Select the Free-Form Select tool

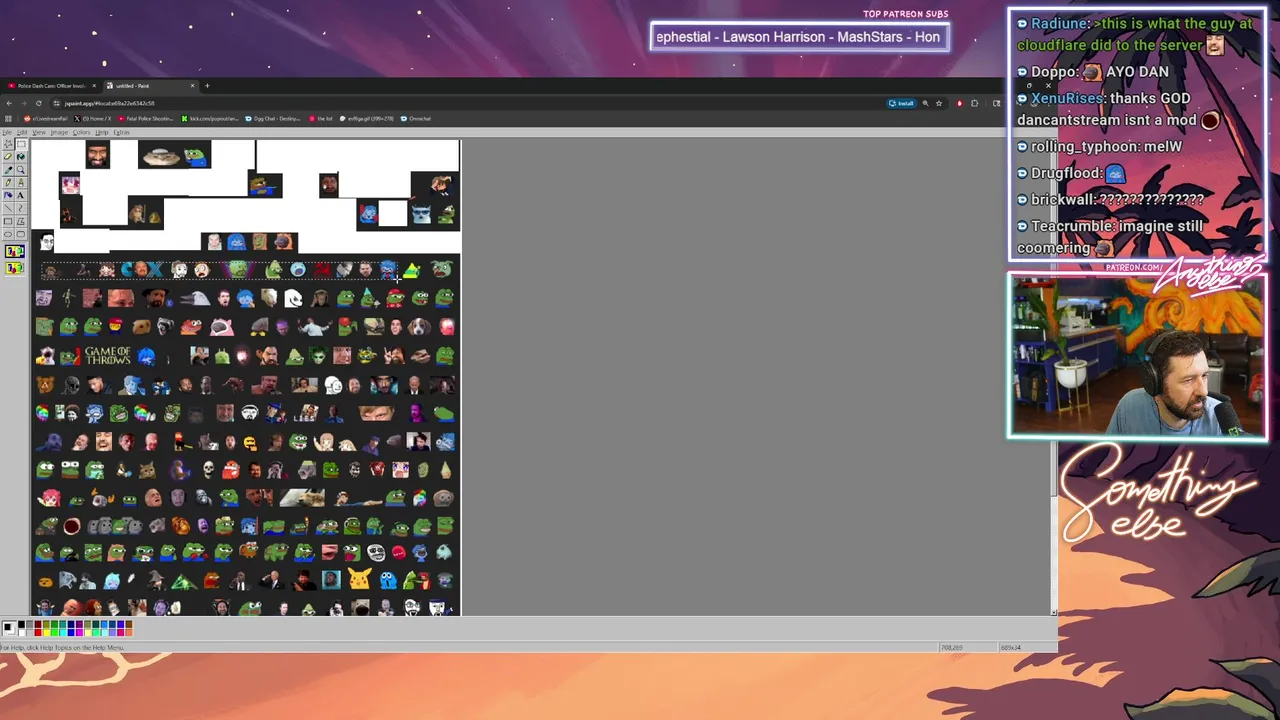pyautogui.click(x=8, y=144)
